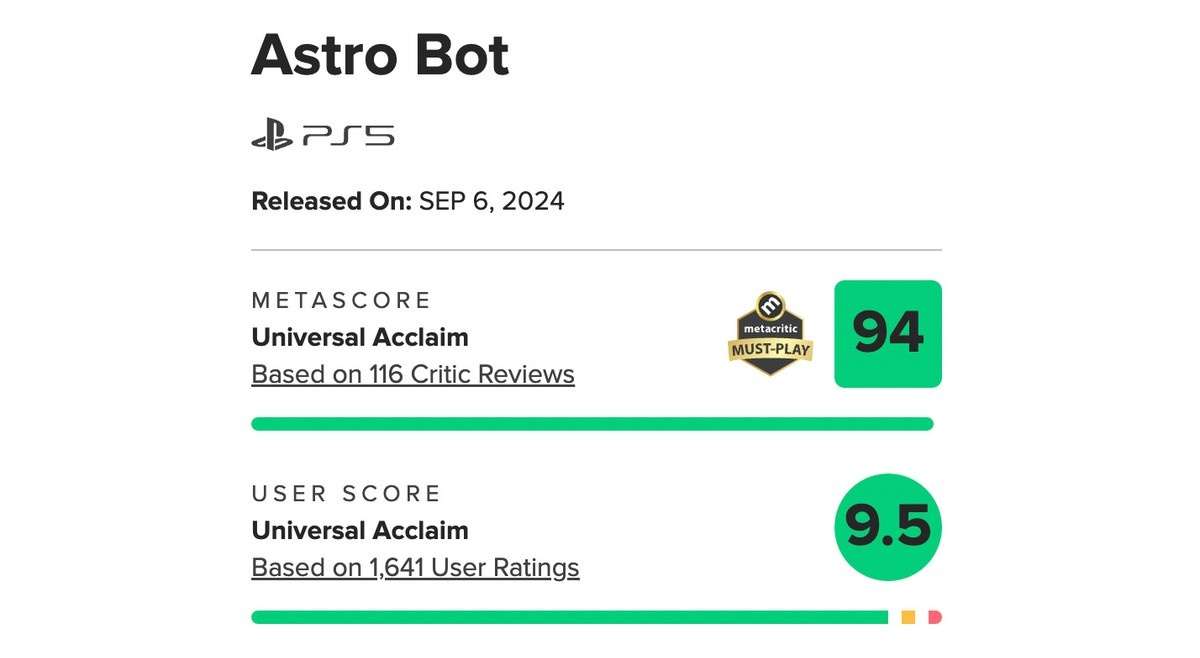Image resolution: width=1200 pixels, height=658 pixels.
Task: Click the Released On date SEP 6, 2024
Action: (x=491, y=201)
